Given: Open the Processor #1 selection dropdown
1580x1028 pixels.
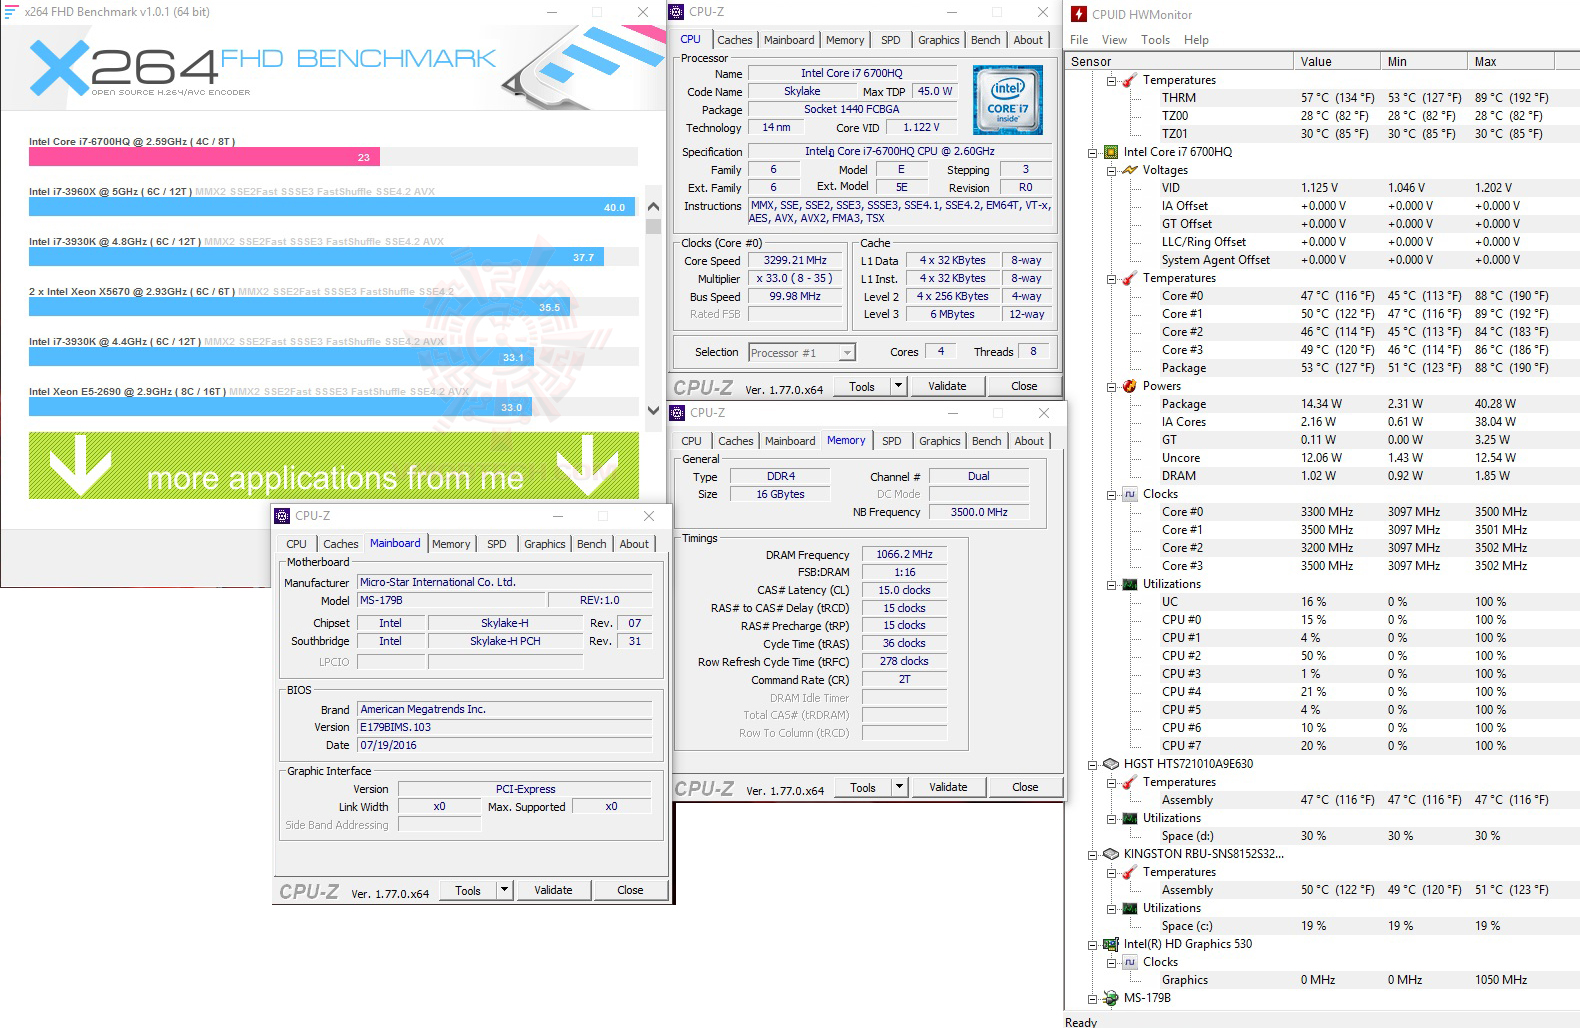Looking at the screenshot, I should 847,352.
